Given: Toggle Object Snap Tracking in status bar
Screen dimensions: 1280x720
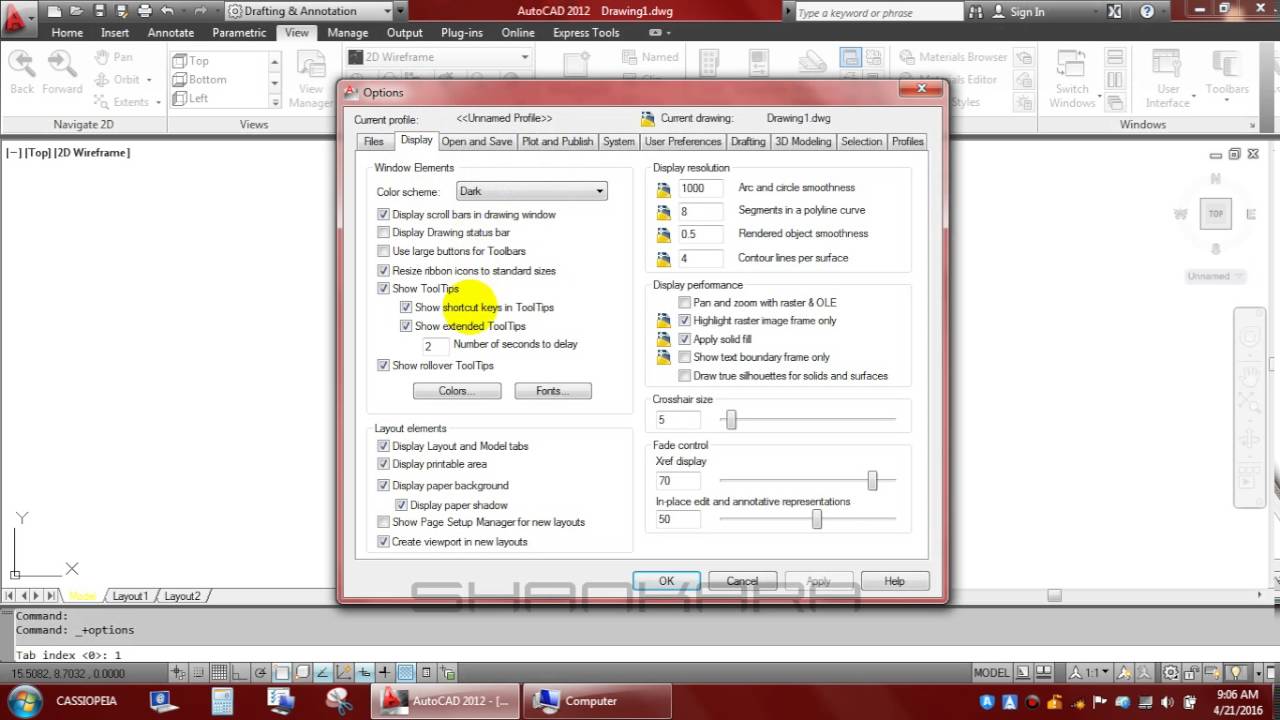Looking at the screenshot, I should tap(323, 672).
